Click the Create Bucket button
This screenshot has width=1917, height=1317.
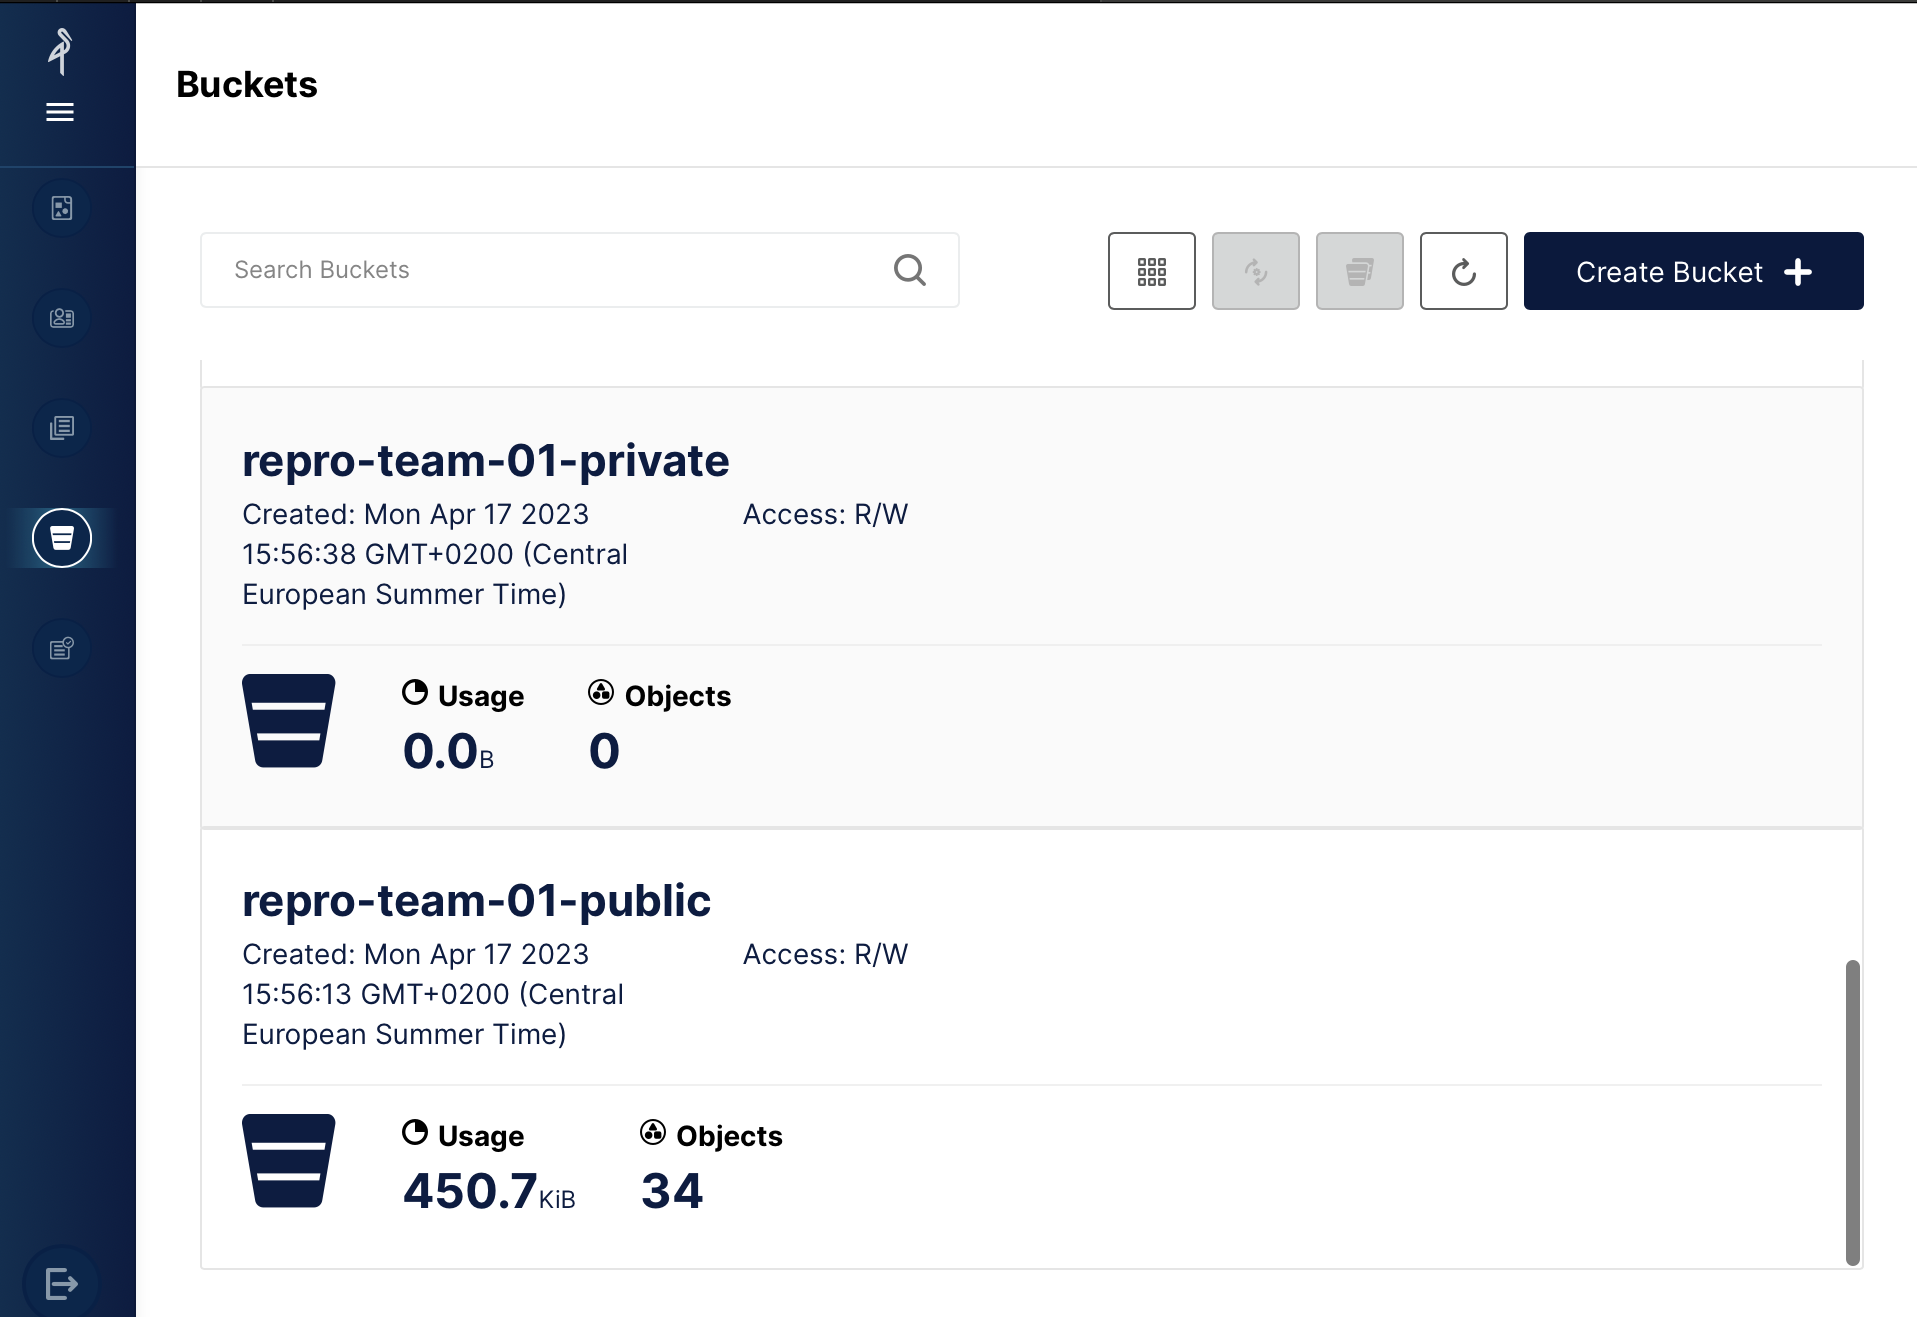[1692, 271]
